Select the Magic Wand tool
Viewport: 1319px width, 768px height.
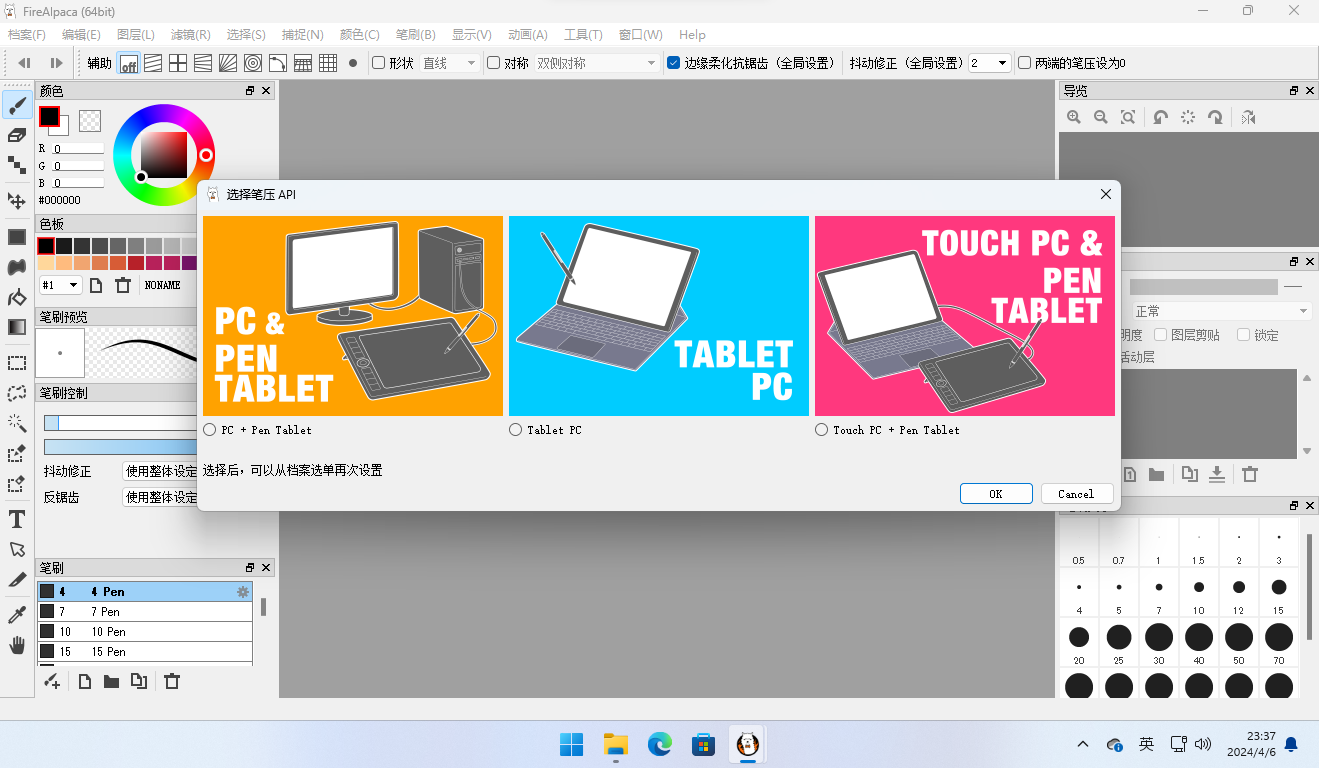17,423
